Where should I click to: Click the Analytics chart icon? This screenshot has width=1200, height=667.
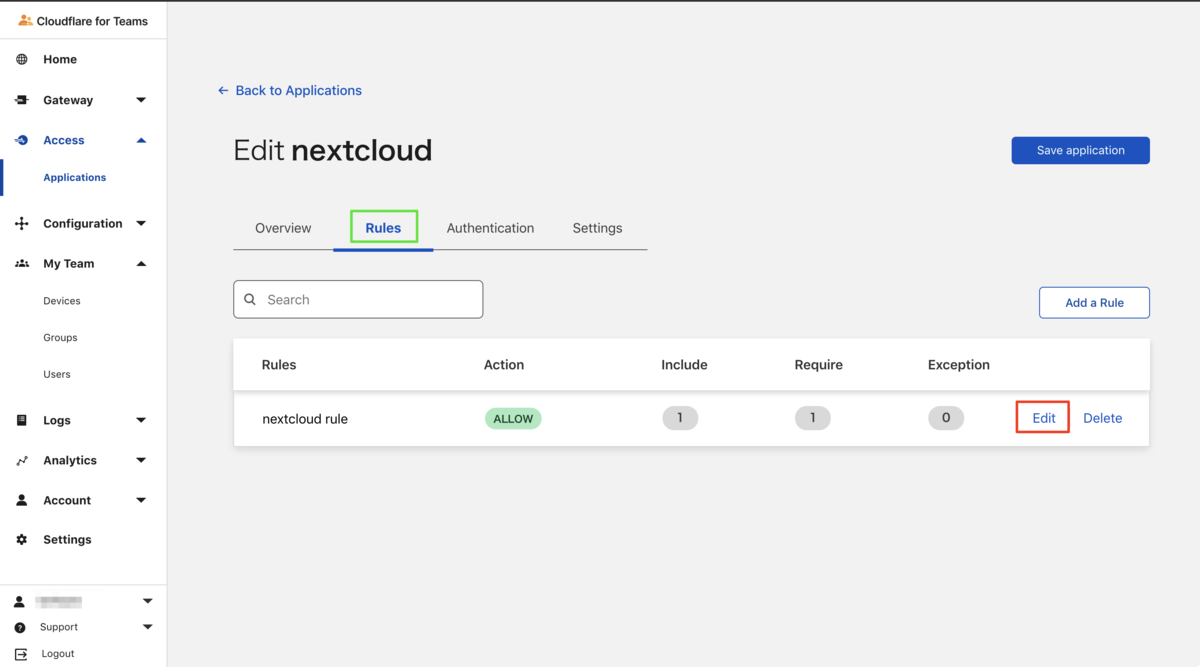pos(22,460)
